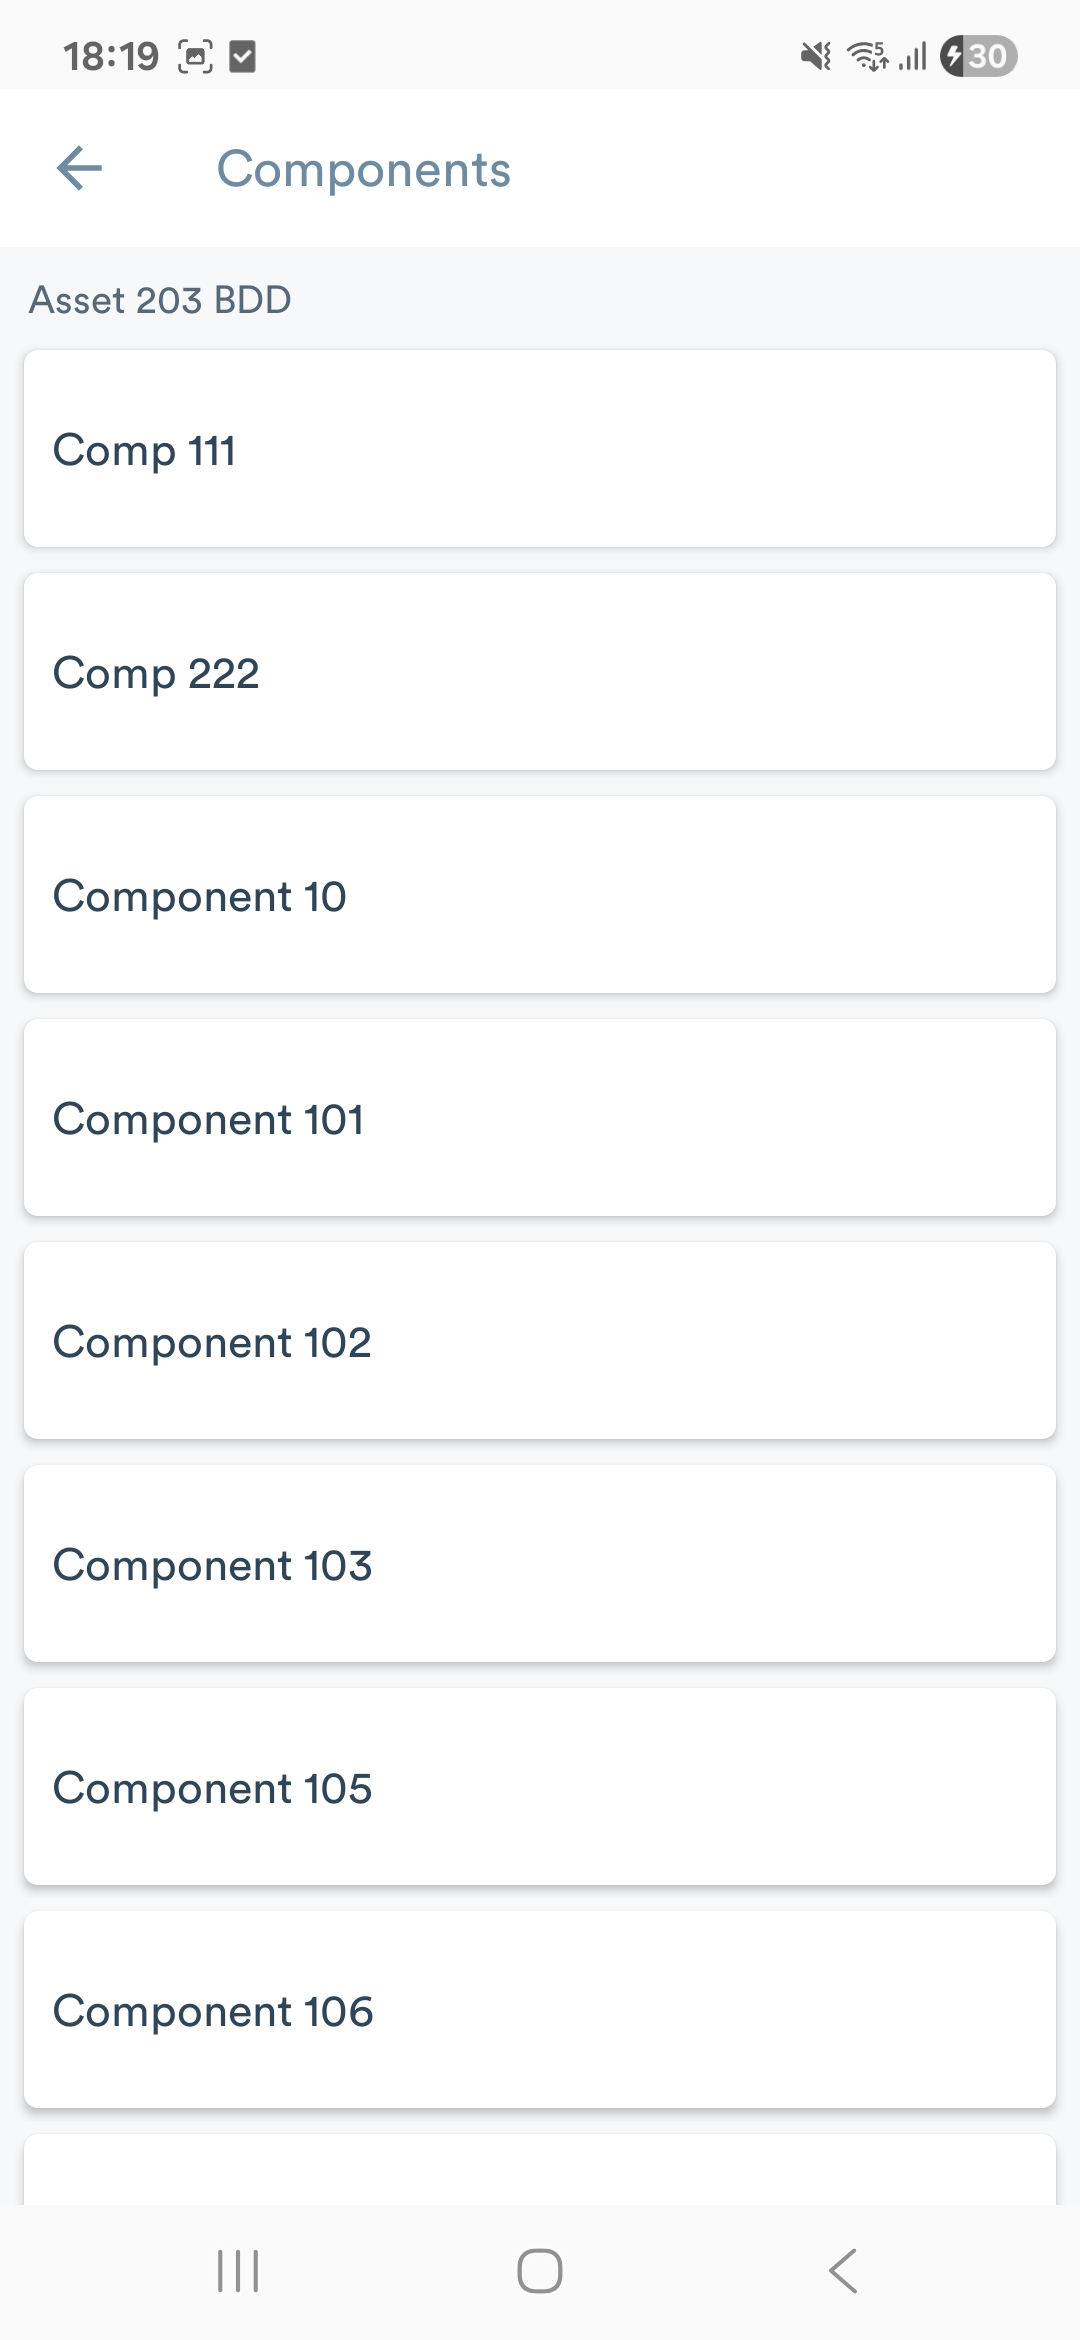This screenshot has width=1080, height=2340.
Task: Tap the back arrow in header
Action: coord(80,168)
